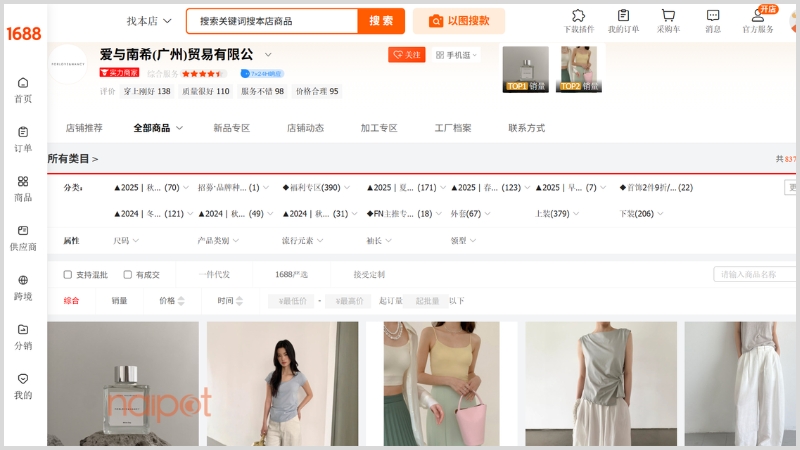This screenshot has width=800, height=450.
Task: Go to the 联系方式 tab
Action: point(526,128)
